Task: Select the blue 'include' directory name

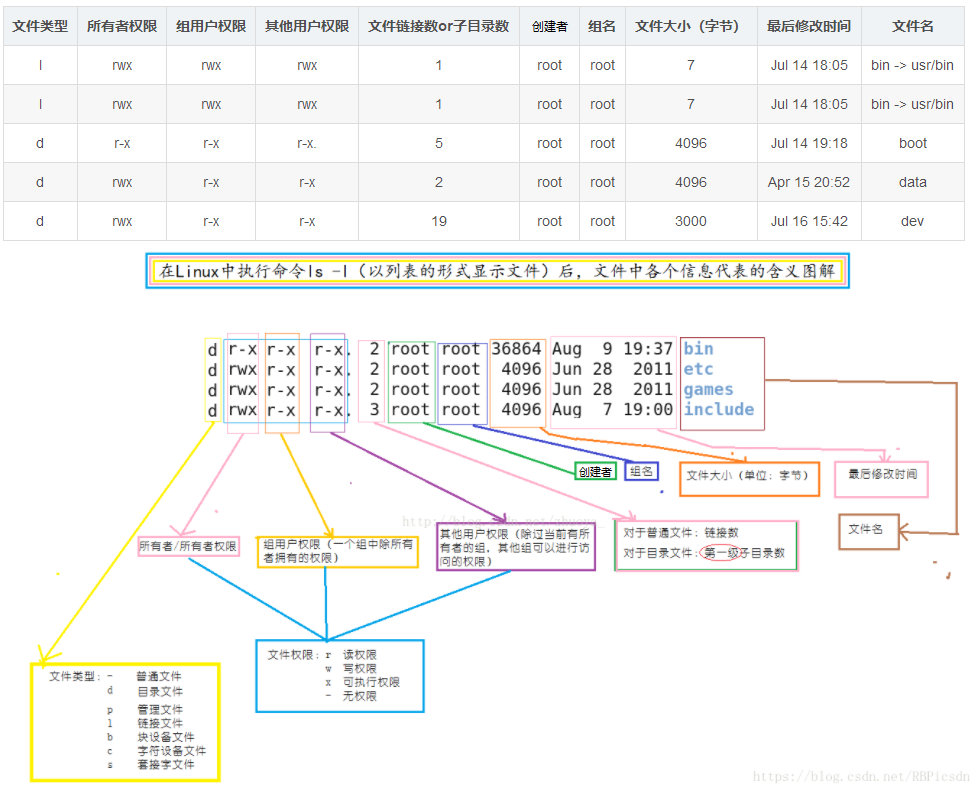Action: pos(718,410)
